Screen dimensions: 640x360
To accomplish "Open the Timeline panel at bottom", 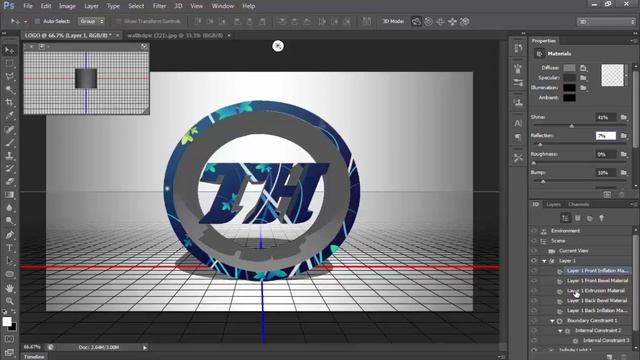I will [x=34, y=356].
